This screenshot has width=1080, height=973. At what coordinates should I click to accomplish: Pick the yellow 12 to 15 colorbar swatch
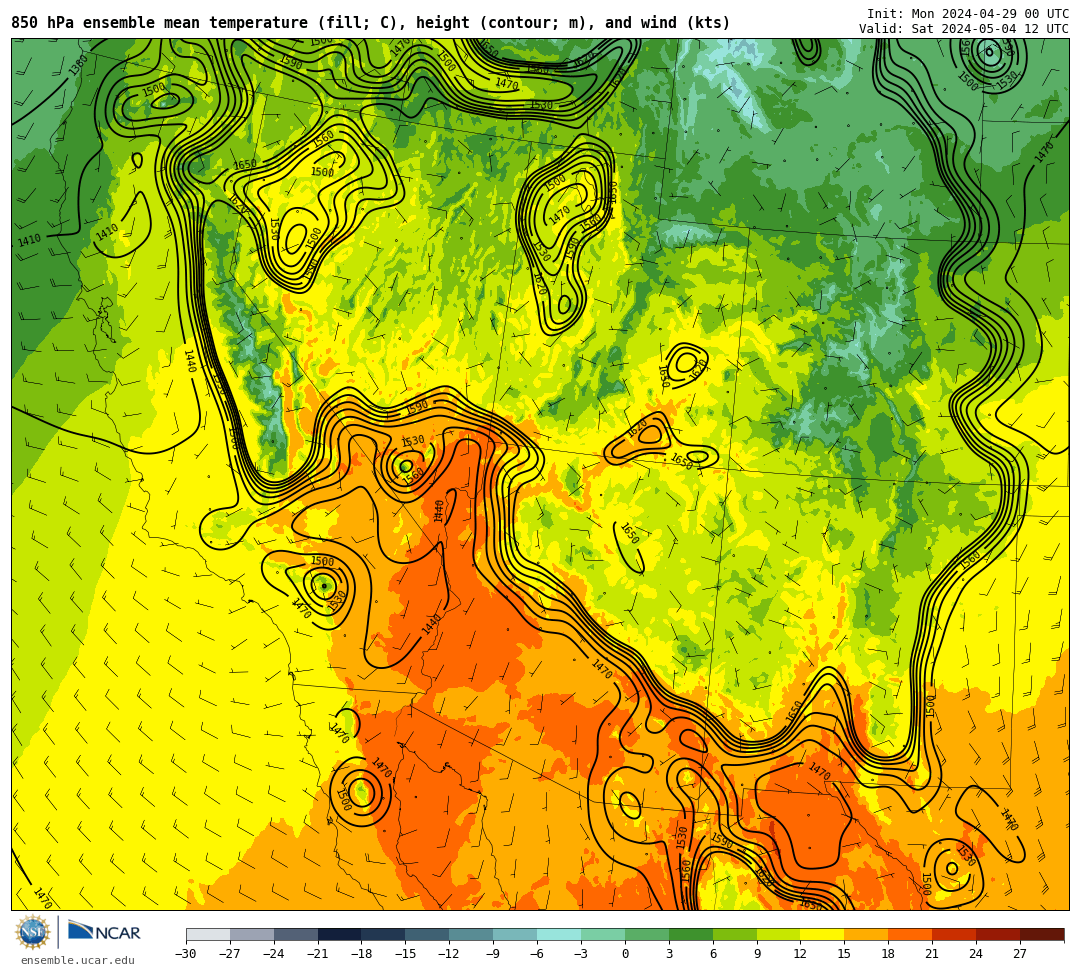point(822,934)
